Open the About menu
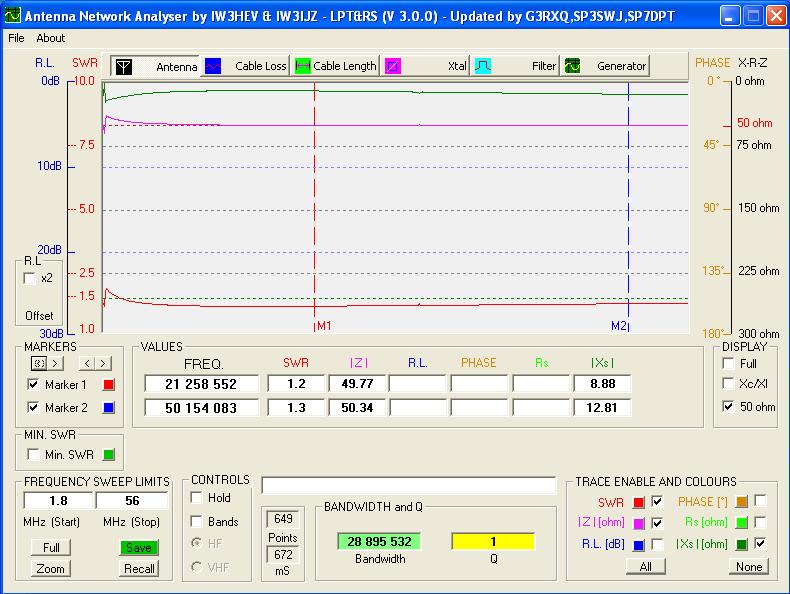 pos(50,38)
